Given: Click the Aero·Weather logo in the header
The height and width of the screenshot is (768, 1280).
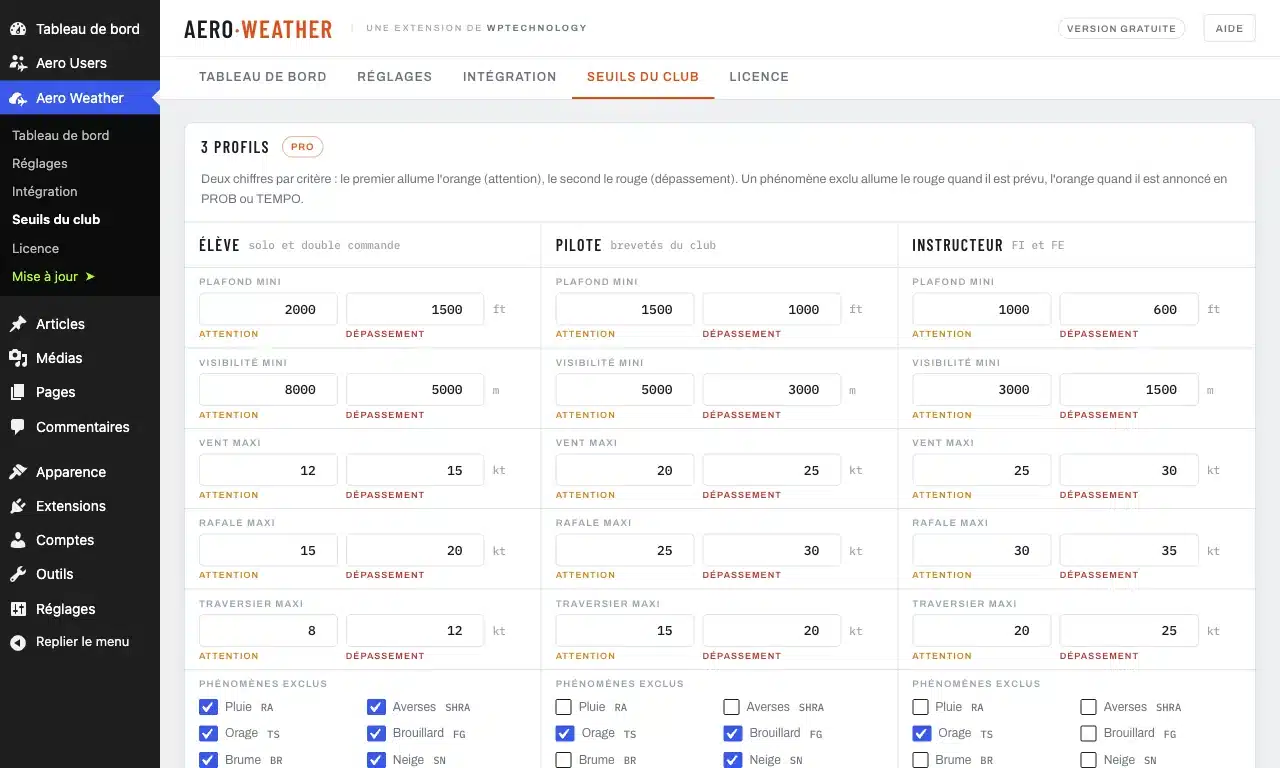Looking at the screenshot, I should point(258,29).
